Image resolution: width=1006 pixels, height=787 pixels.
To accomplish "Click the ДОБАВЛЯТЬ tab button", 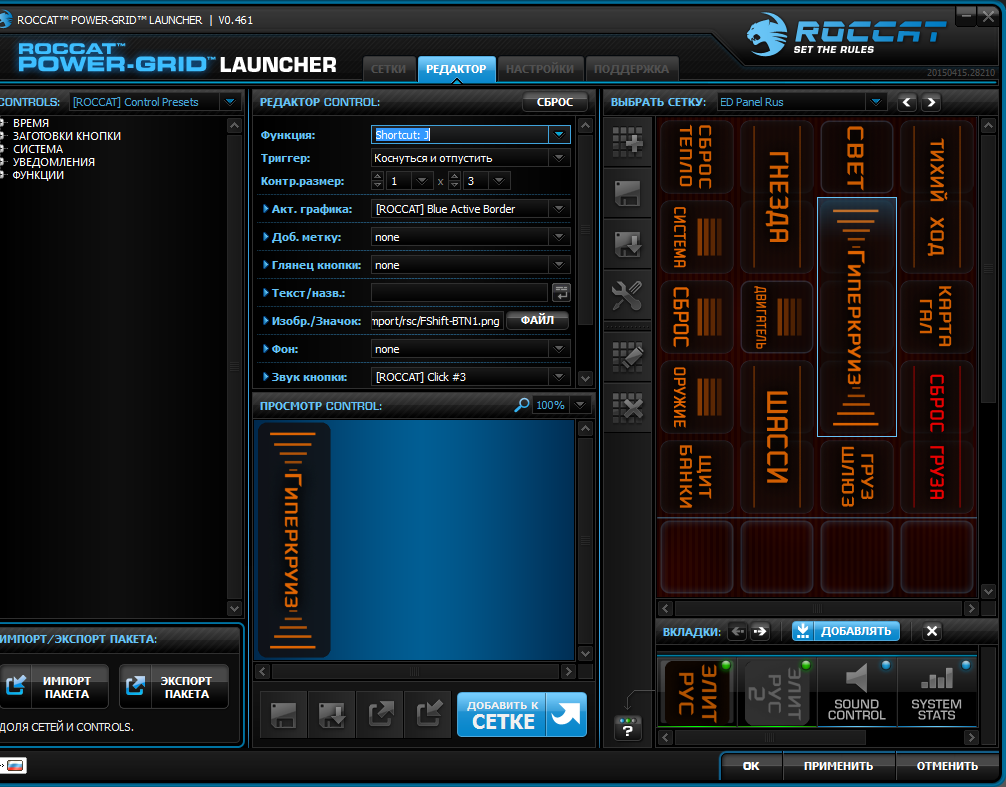I will pyautogui.click(x=846, y=631).
